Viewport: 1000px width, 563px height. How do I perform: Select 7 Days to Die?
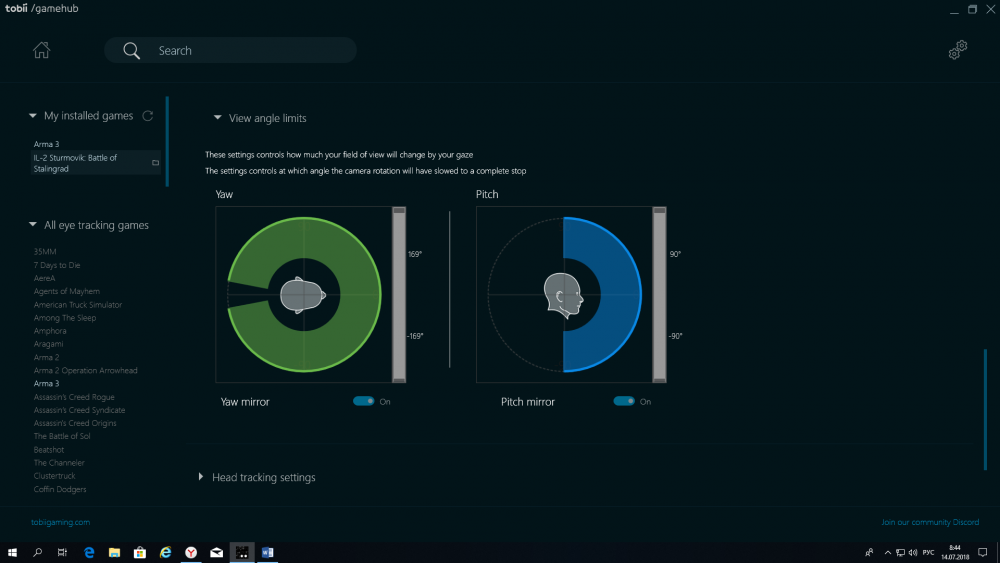tap(57, 265)
